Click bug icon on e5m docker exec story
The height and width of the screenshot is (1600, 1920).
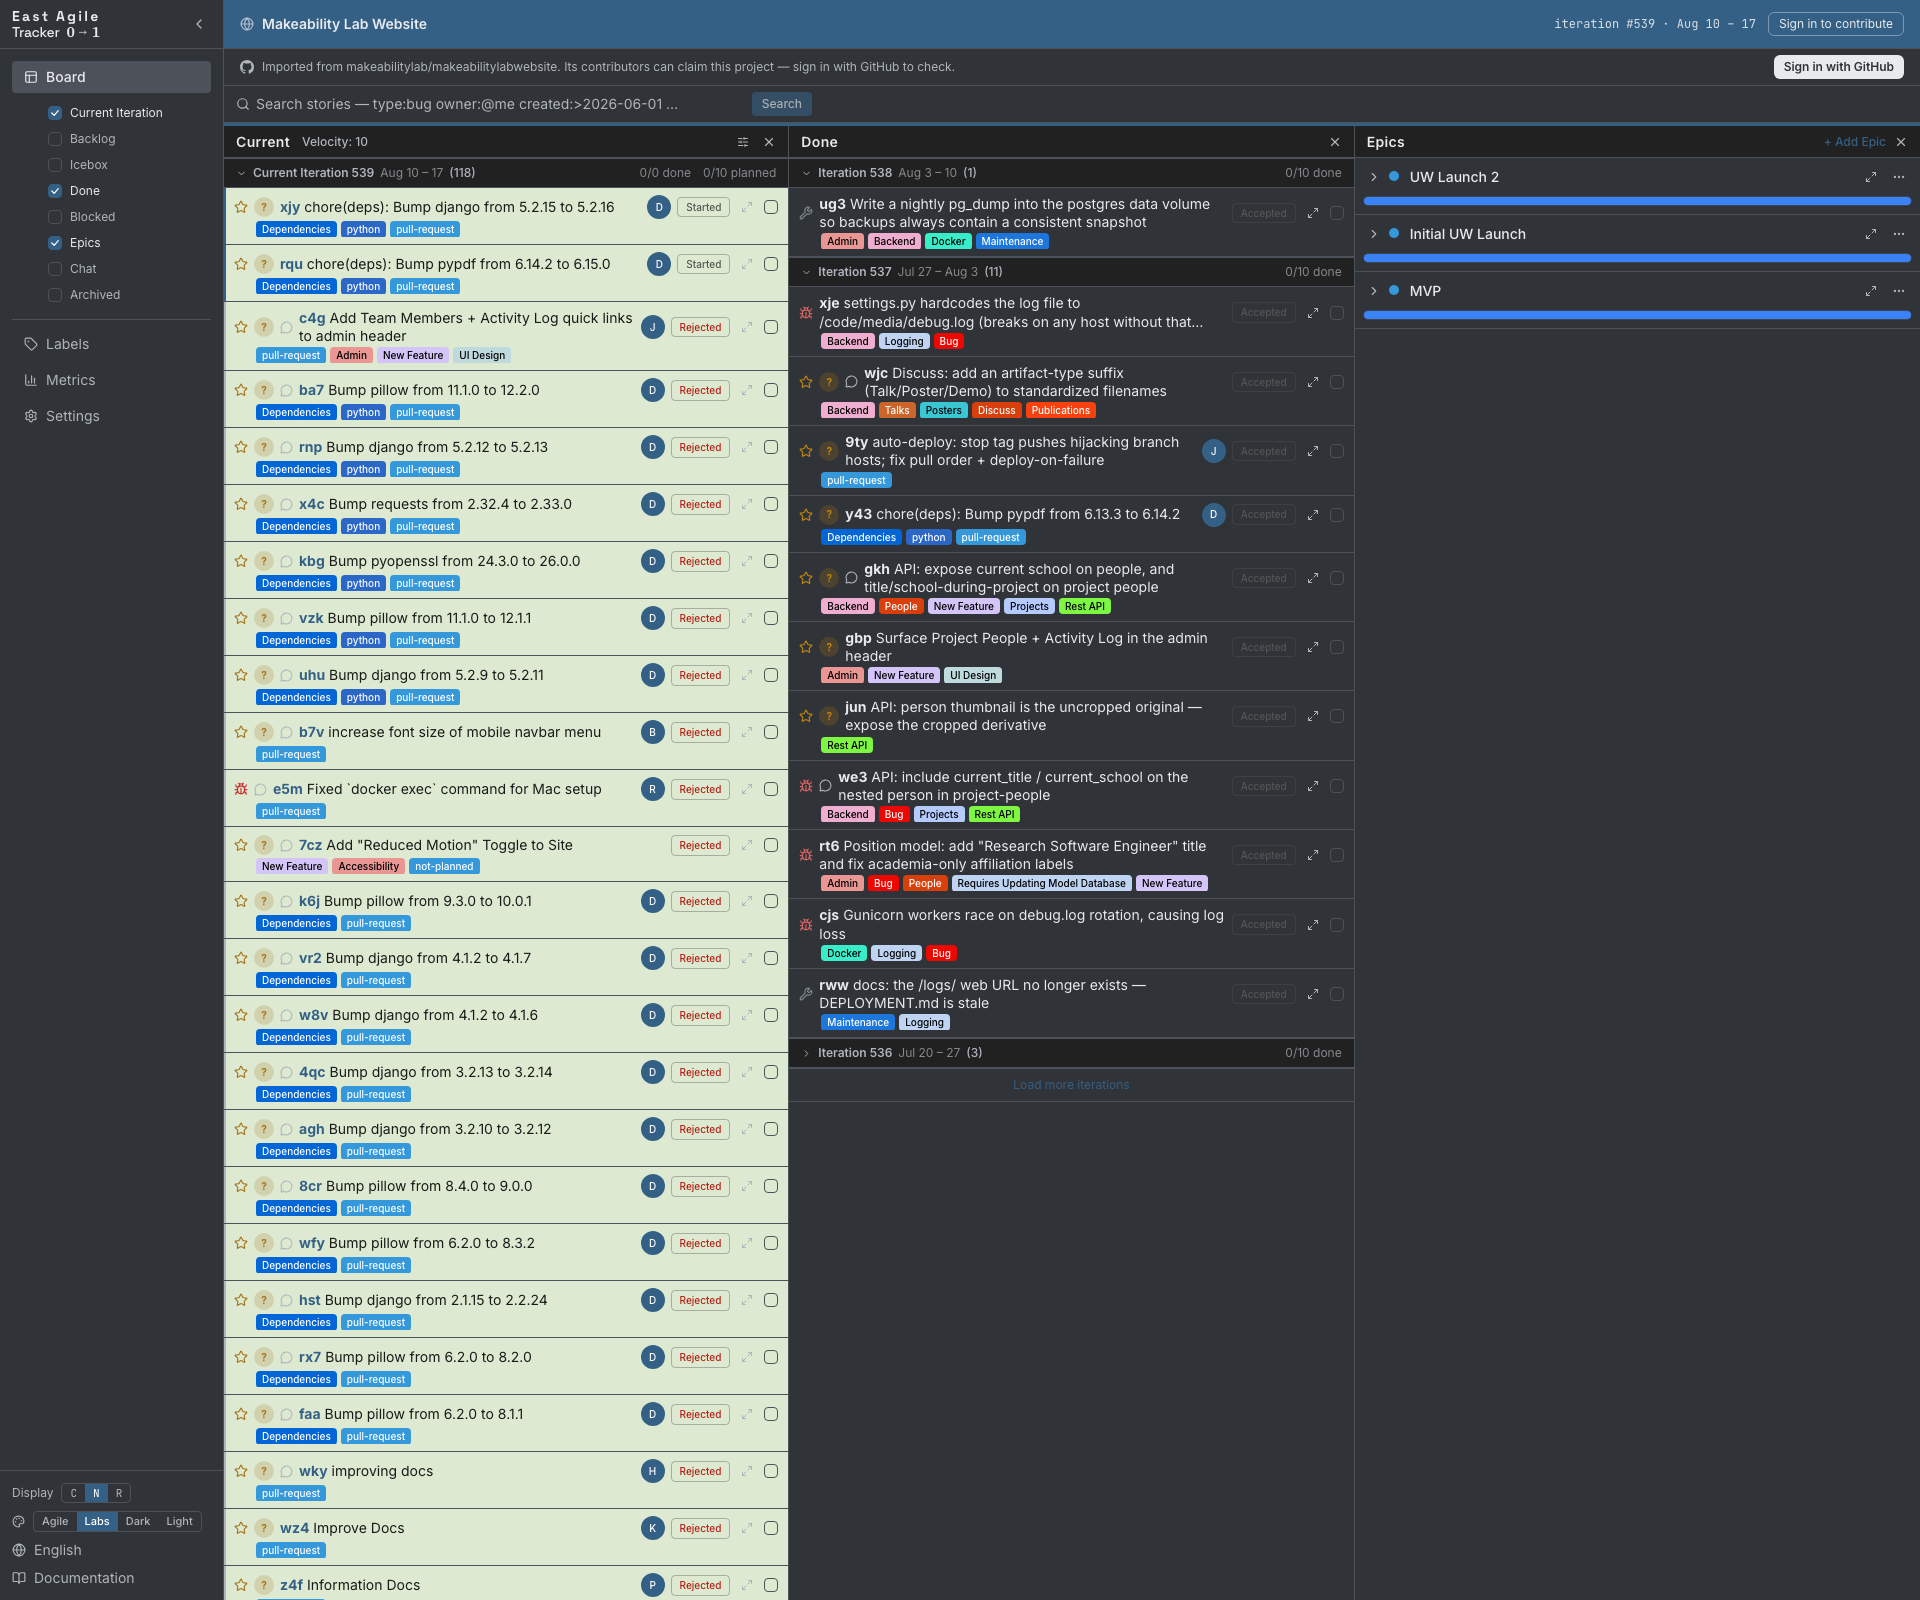(x=241, y=789)
